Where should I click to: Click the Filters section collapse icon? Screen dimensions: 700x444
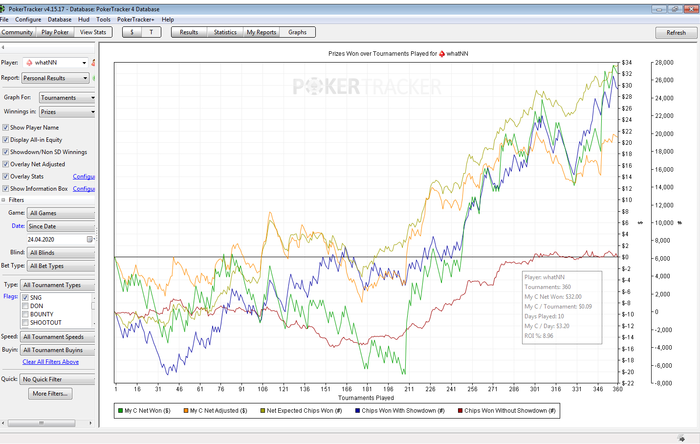pyautogui.click(x=4, y=200)
